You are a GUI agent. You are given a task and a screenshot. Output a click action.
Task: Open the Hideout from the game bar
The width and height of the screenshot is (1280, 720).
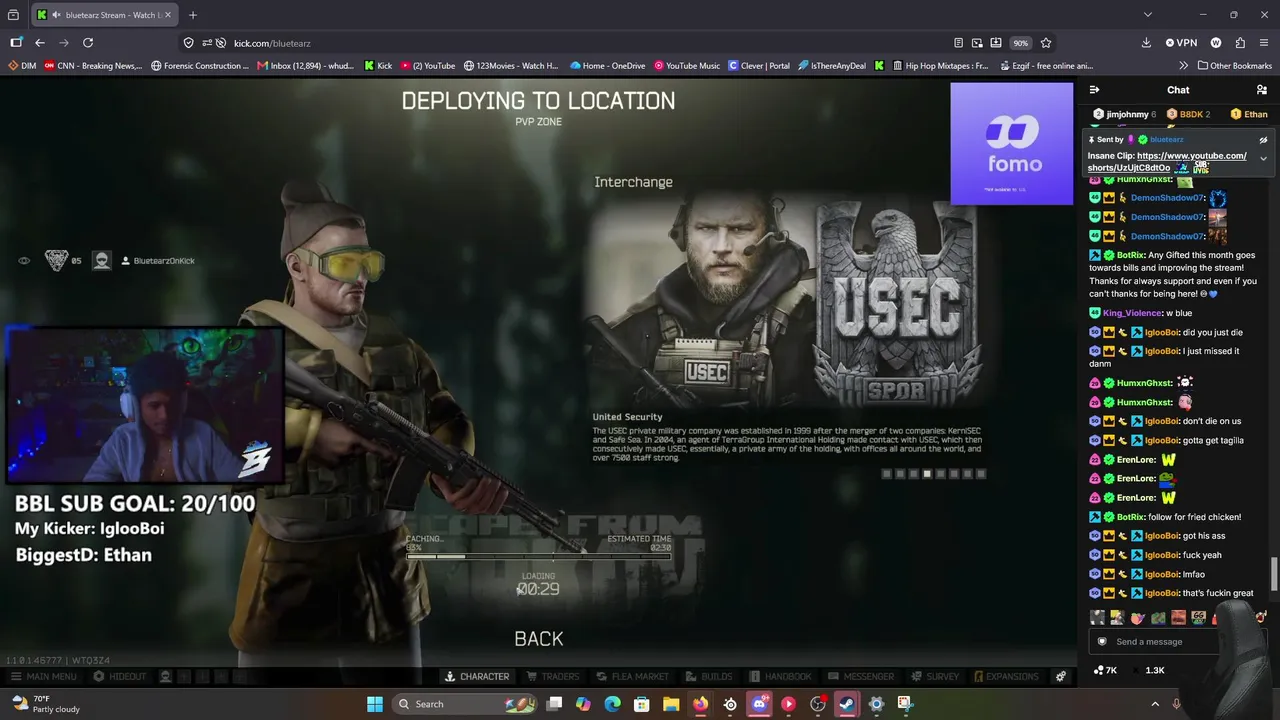(x=120, y=677)
